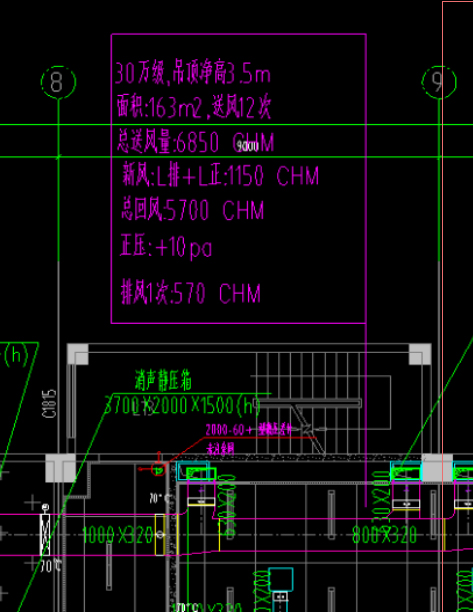Image resolution: width=473 pixels, height=612 pixels.
Task: Select the 新风 1150 CHM text line
Action: (220, 176)
